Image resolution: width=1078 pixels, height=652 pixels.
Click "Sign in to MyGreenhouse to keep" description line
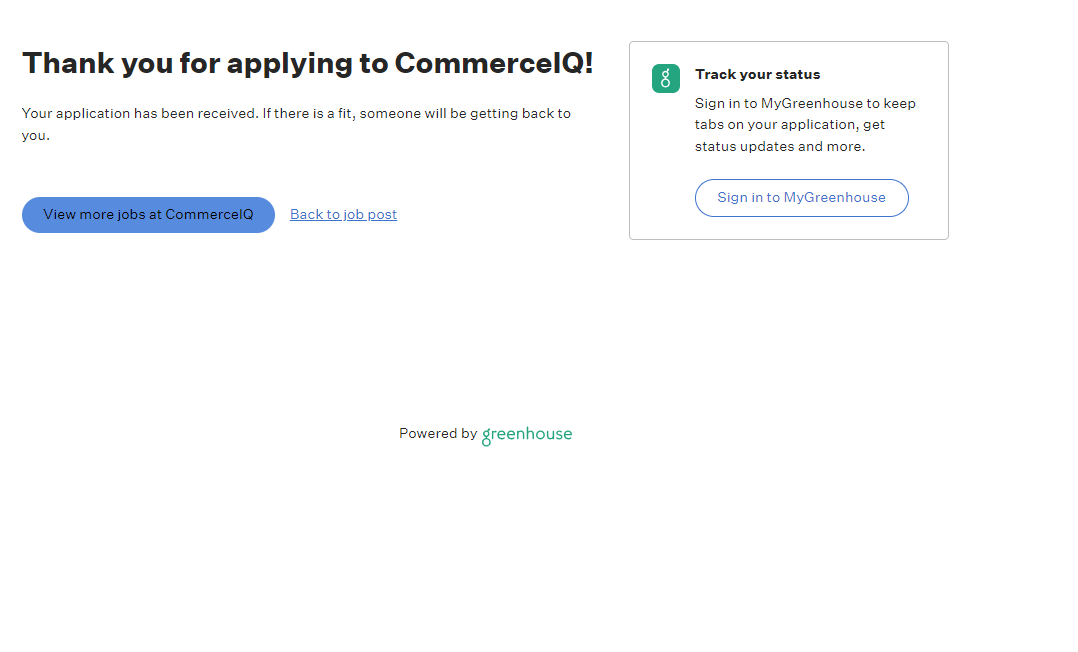(x=805, y=103)
